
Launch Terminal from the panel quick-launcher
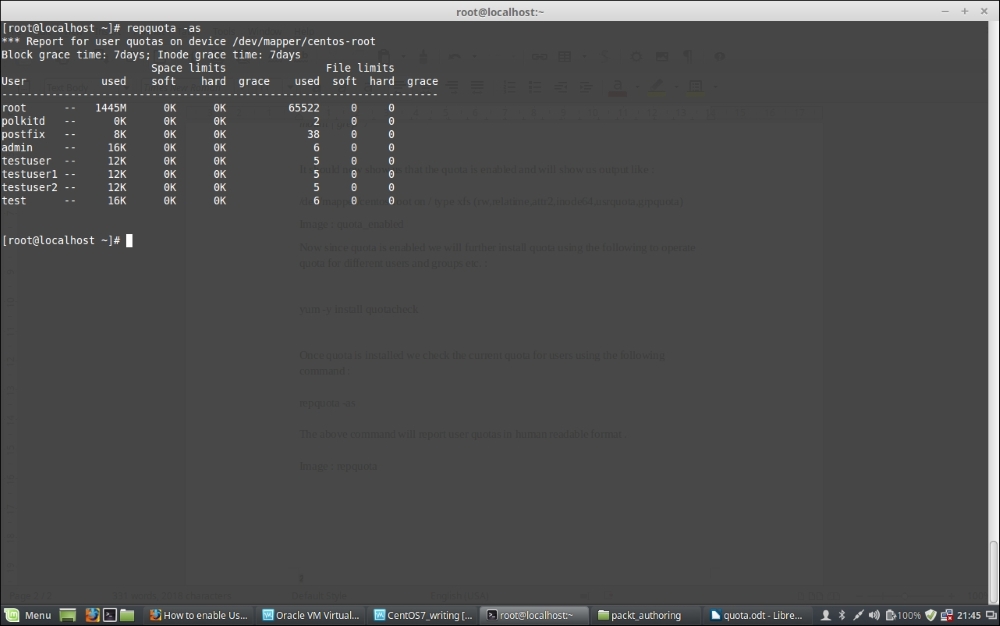pyautogui.click(x=110, y=615)
